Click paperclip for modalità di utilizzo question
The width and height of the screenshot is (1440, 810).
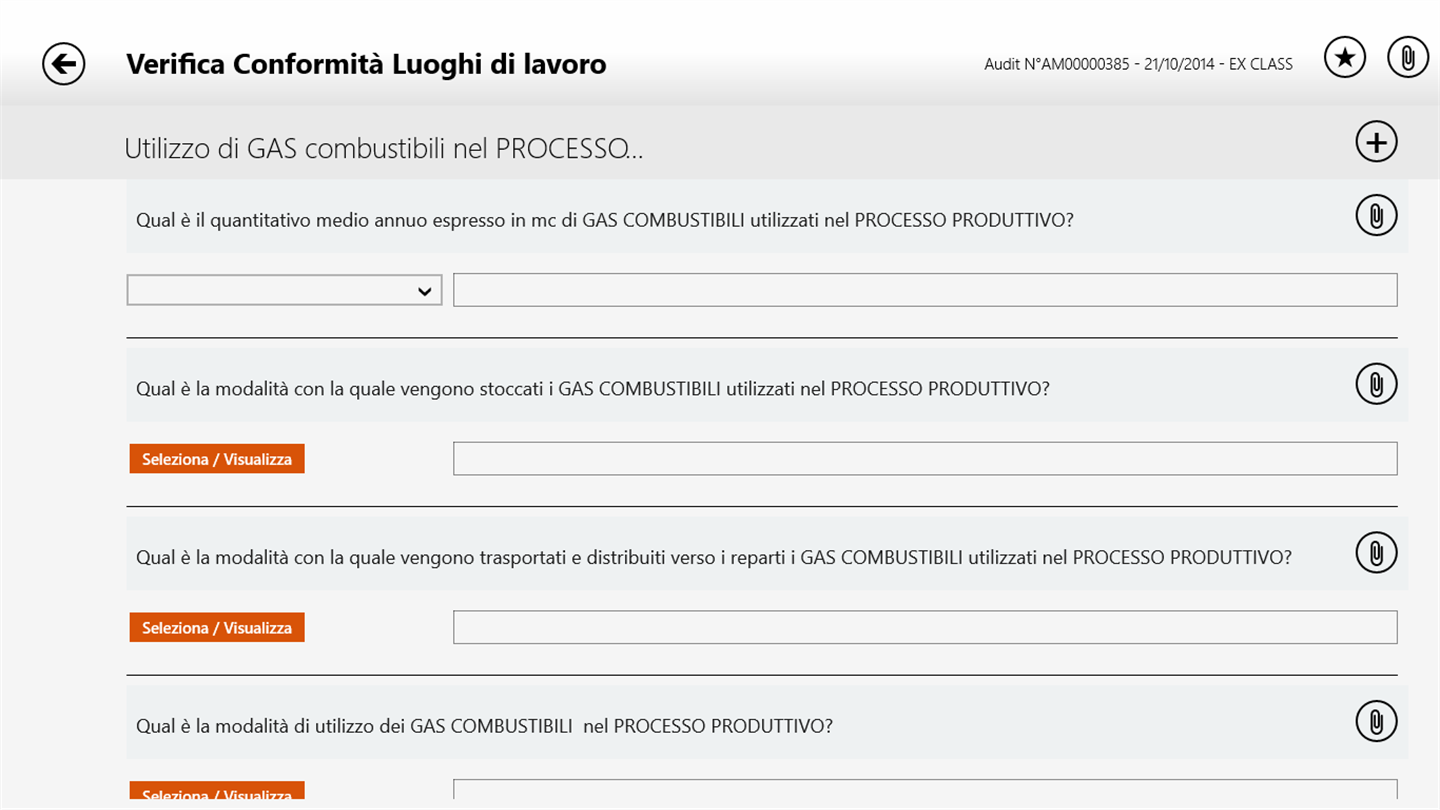tap(1376, 721)
